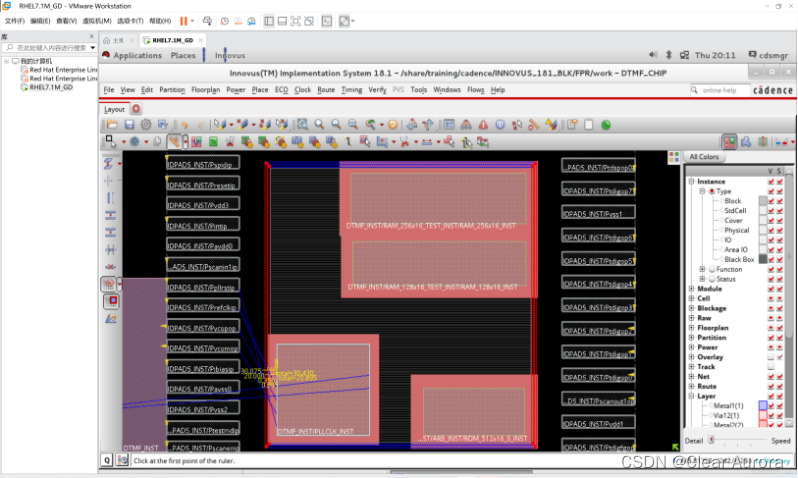Expand the Module tree node
The height and width of the screenshot is (478, 798).
click(x=692, y=289)
